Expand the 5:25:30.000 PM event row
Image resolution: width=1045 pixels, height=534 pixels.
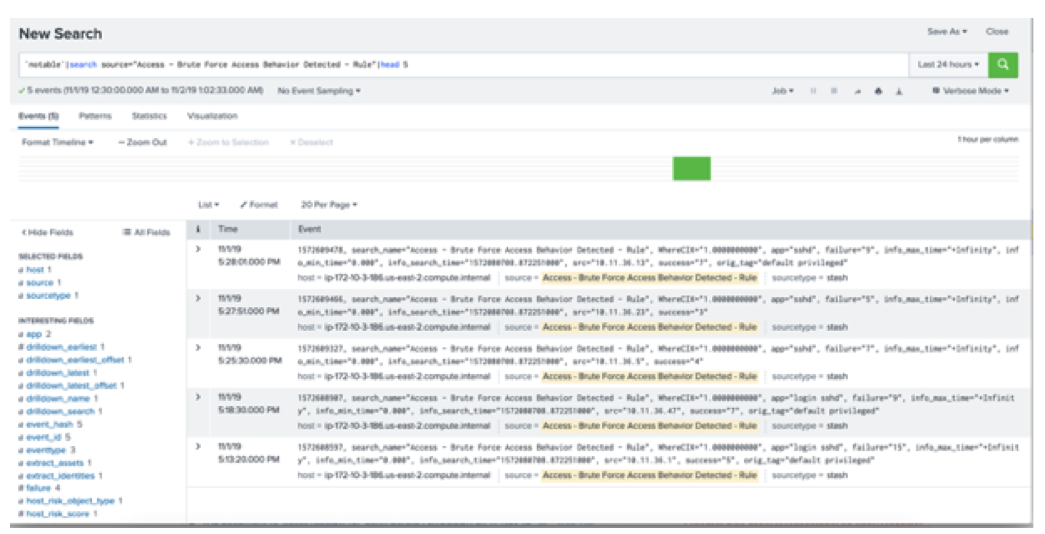click(198, 348)
